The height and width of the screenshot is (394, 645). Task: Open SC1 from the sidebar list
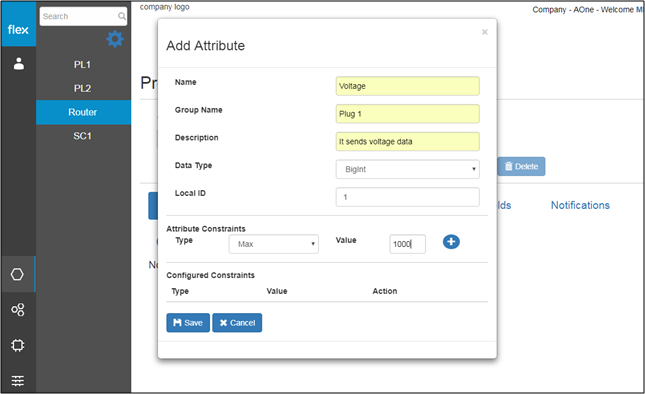click(x=82, y=136)
